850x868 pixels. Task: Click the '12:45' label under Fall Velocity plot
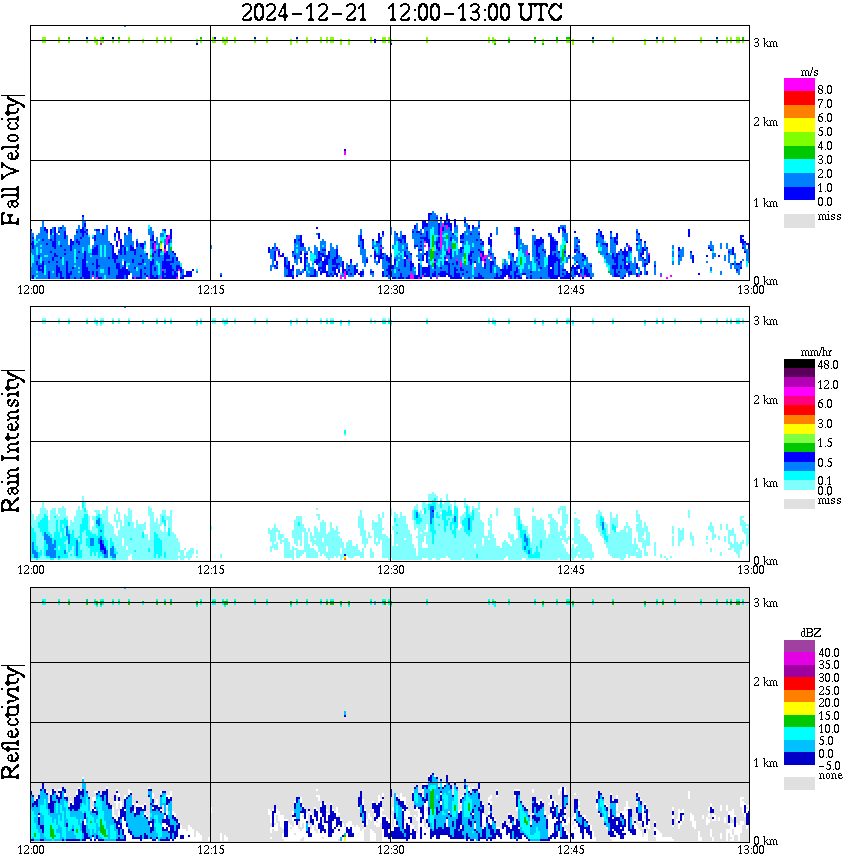[x=571, y=290]
